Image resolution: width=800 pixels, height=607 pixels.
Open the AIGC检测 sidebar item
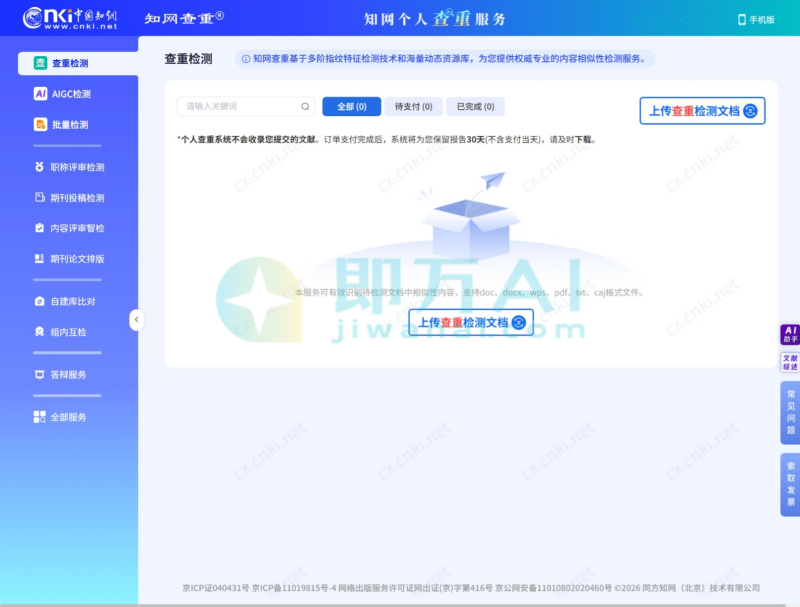coord(62,93)
